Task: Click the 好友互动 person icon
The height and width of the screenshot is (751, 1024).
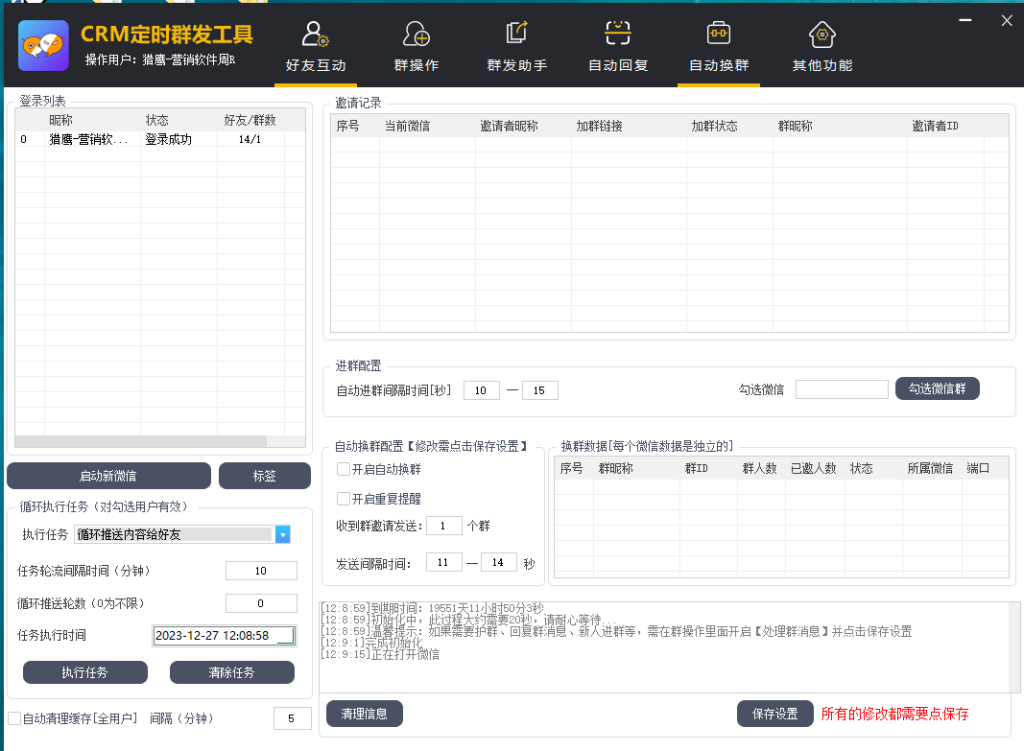Action: [316, 35]
